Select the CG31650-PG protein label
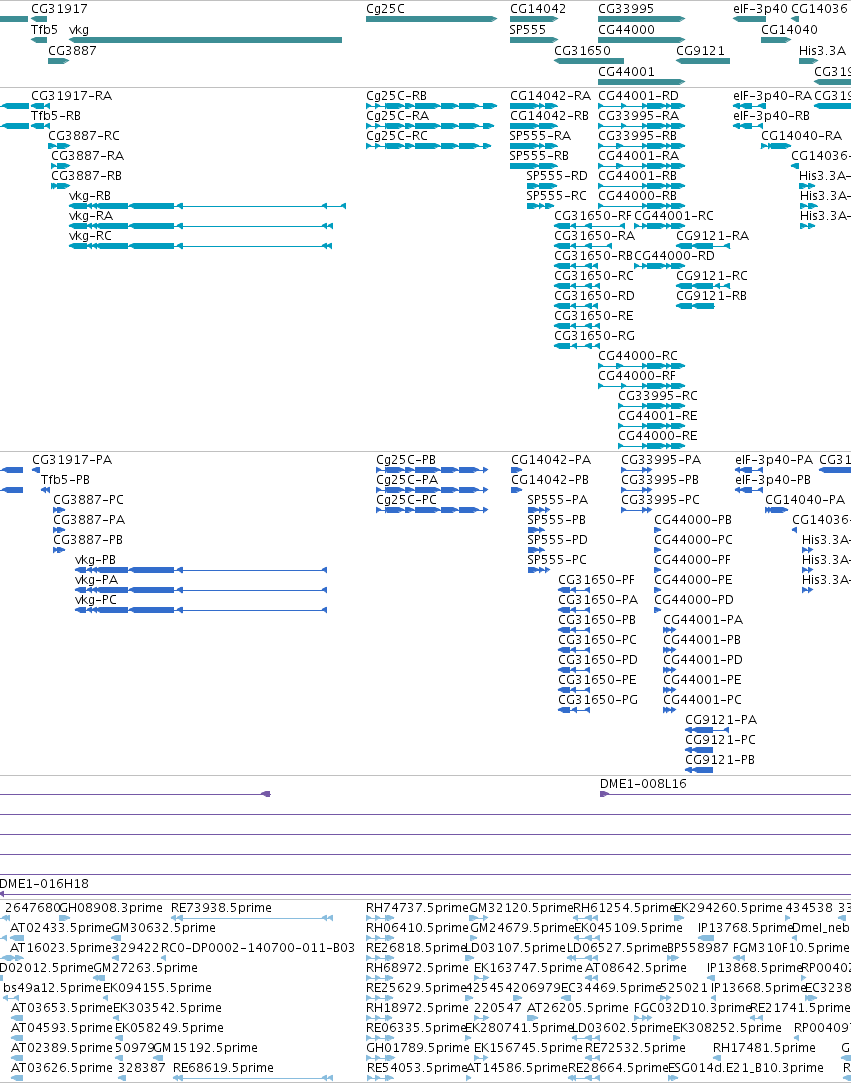The width and height of the screenshot is (851, 1083). 598,700
